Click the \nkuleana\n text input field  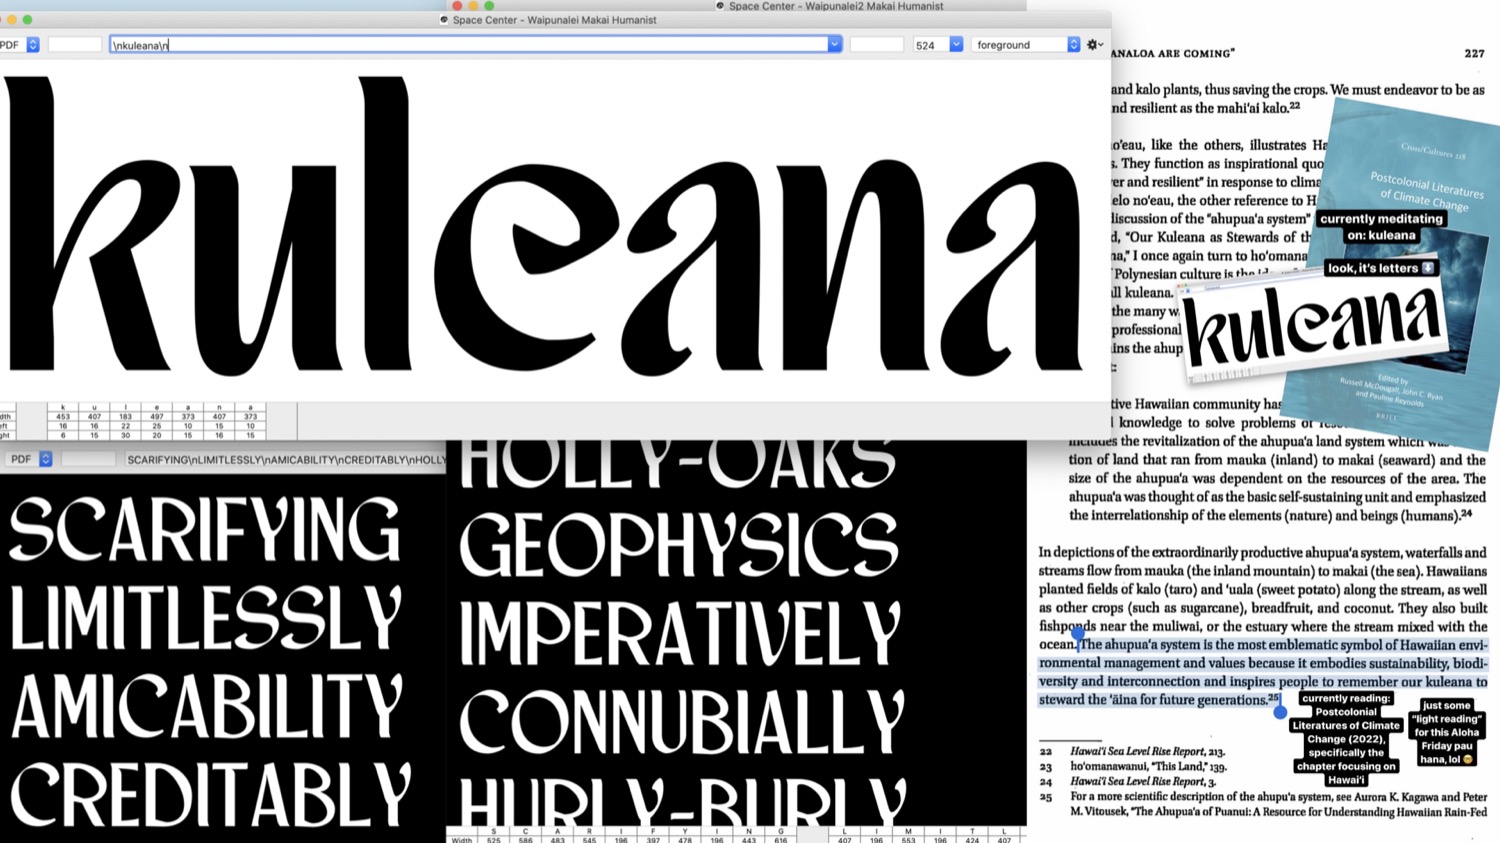click(x=470, y=45)
